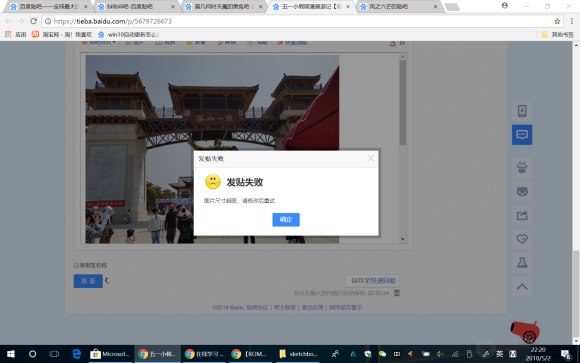The width and height of the screenshot is (580, 363).
Task: Reload the page with the refresh icon
Action: (34, 21)
